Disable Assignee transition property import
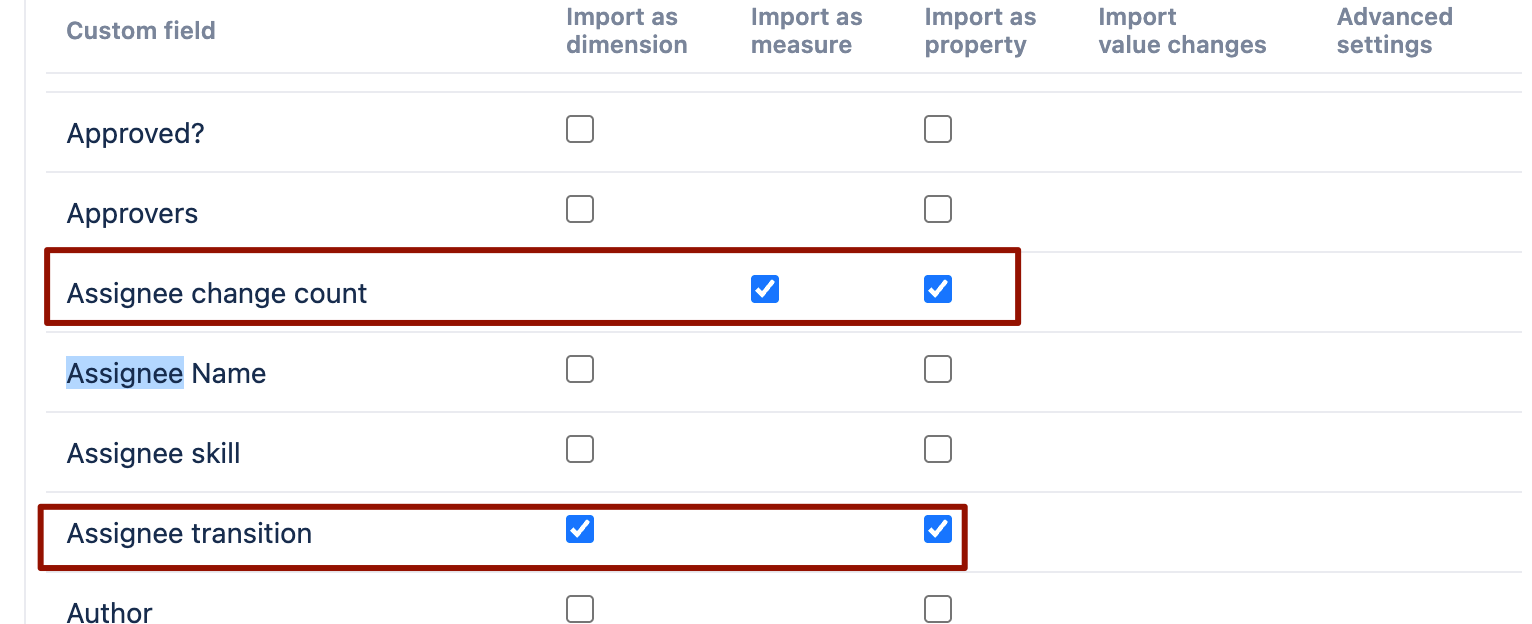 pyautogui.click(x=938, y=529)
